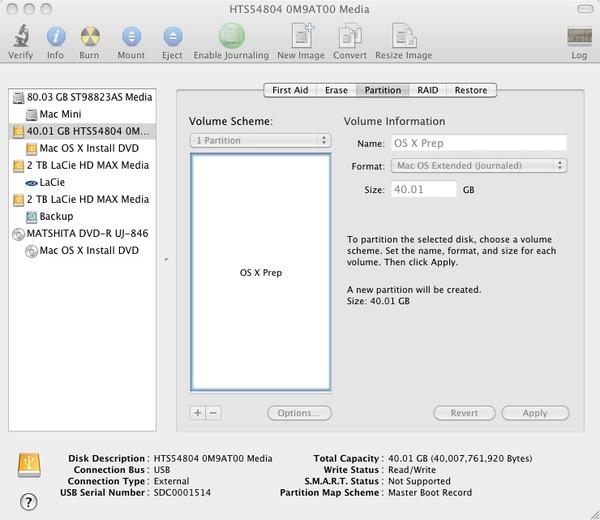Click 'SDC0001514' serial number text

click(x=182, y=492)
